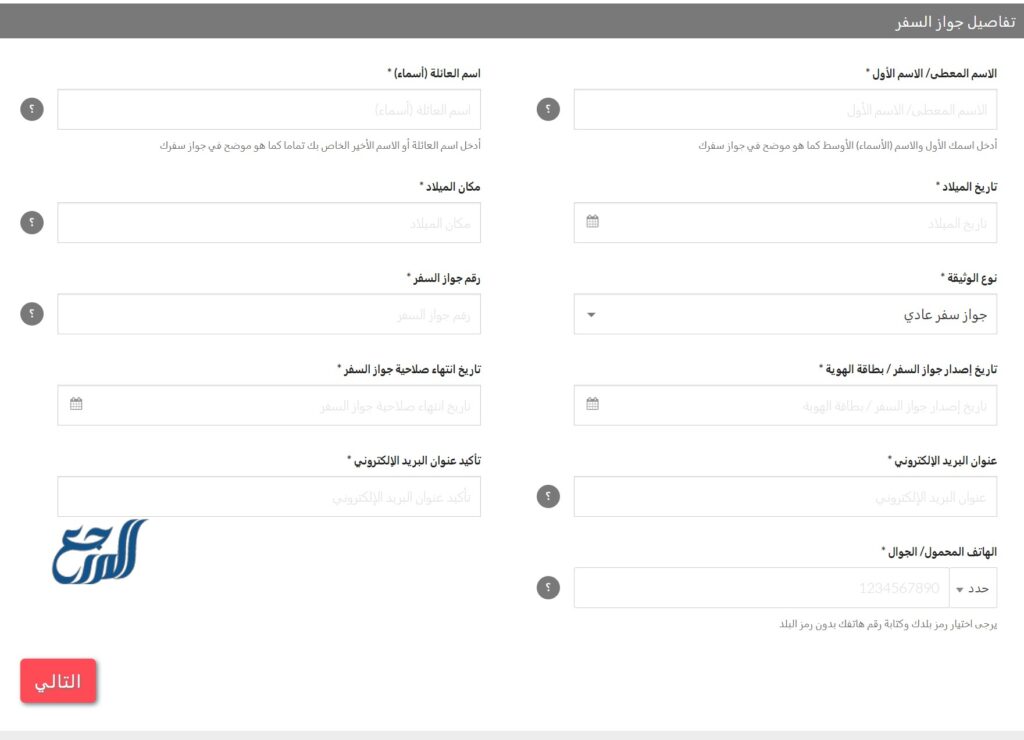Click the confirm email address input field

click(270, 495)
